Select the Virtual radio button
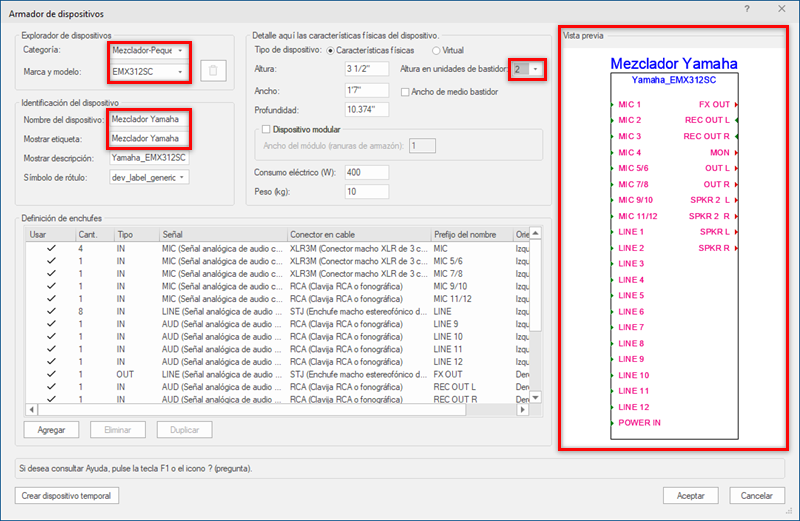 pos(436,51)
